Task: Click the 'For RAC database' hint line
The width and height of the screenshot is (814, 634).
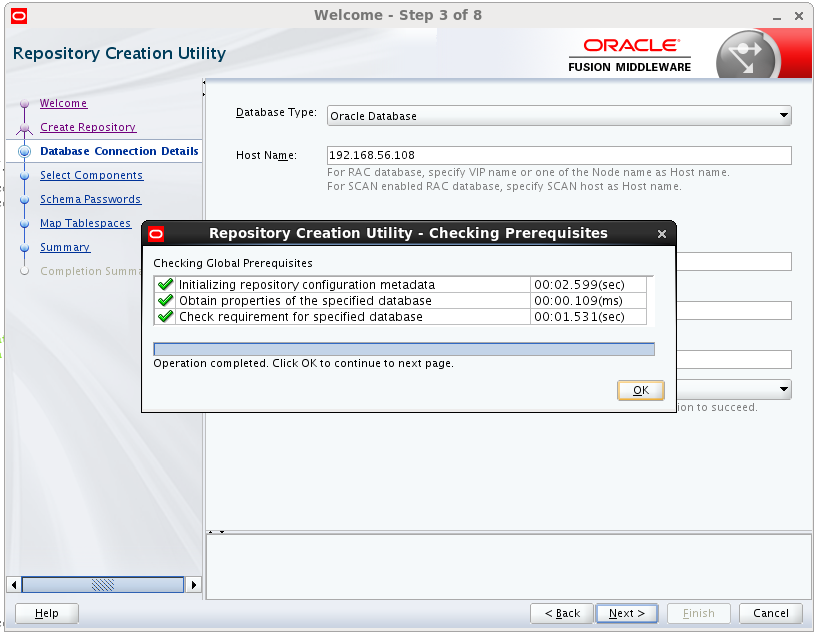Action: [528, 172]
